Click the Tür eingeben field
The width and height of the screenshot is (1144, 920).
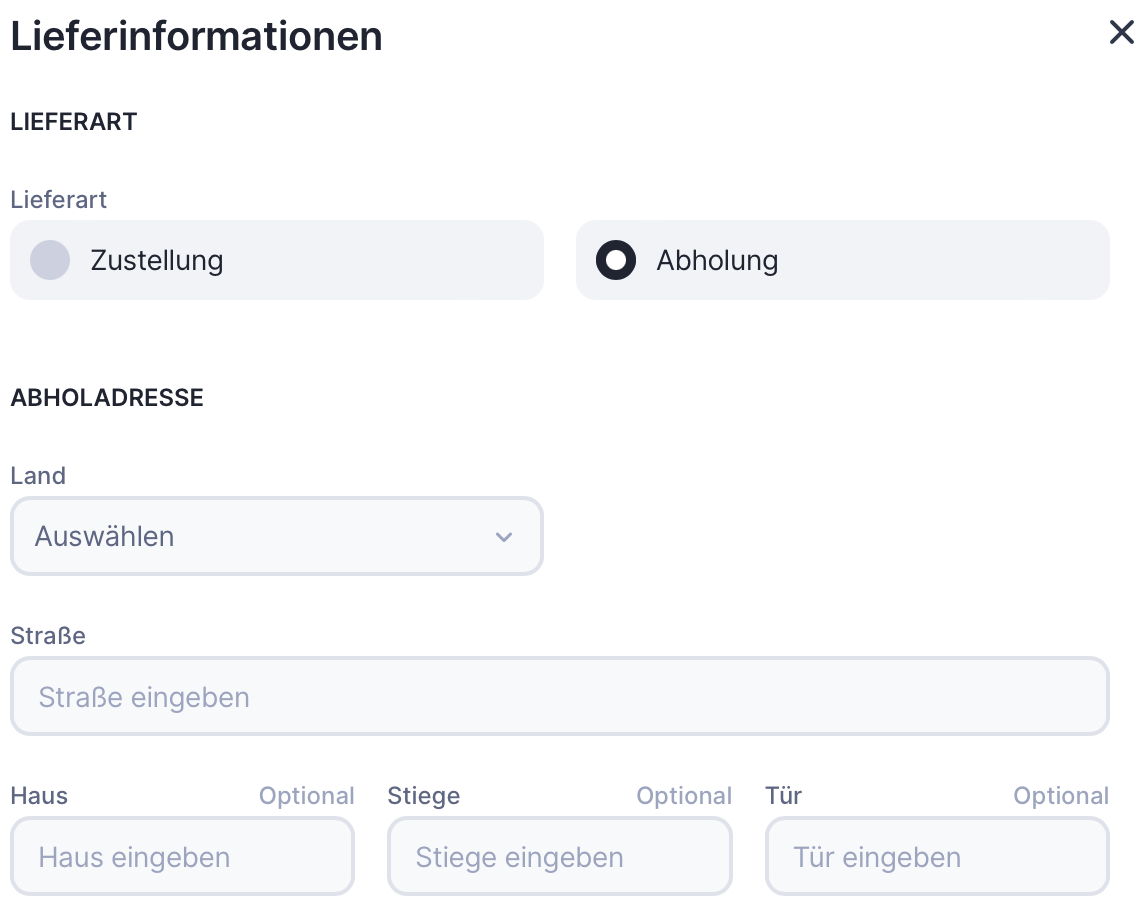pyautogui.click(x=937, y=856)
